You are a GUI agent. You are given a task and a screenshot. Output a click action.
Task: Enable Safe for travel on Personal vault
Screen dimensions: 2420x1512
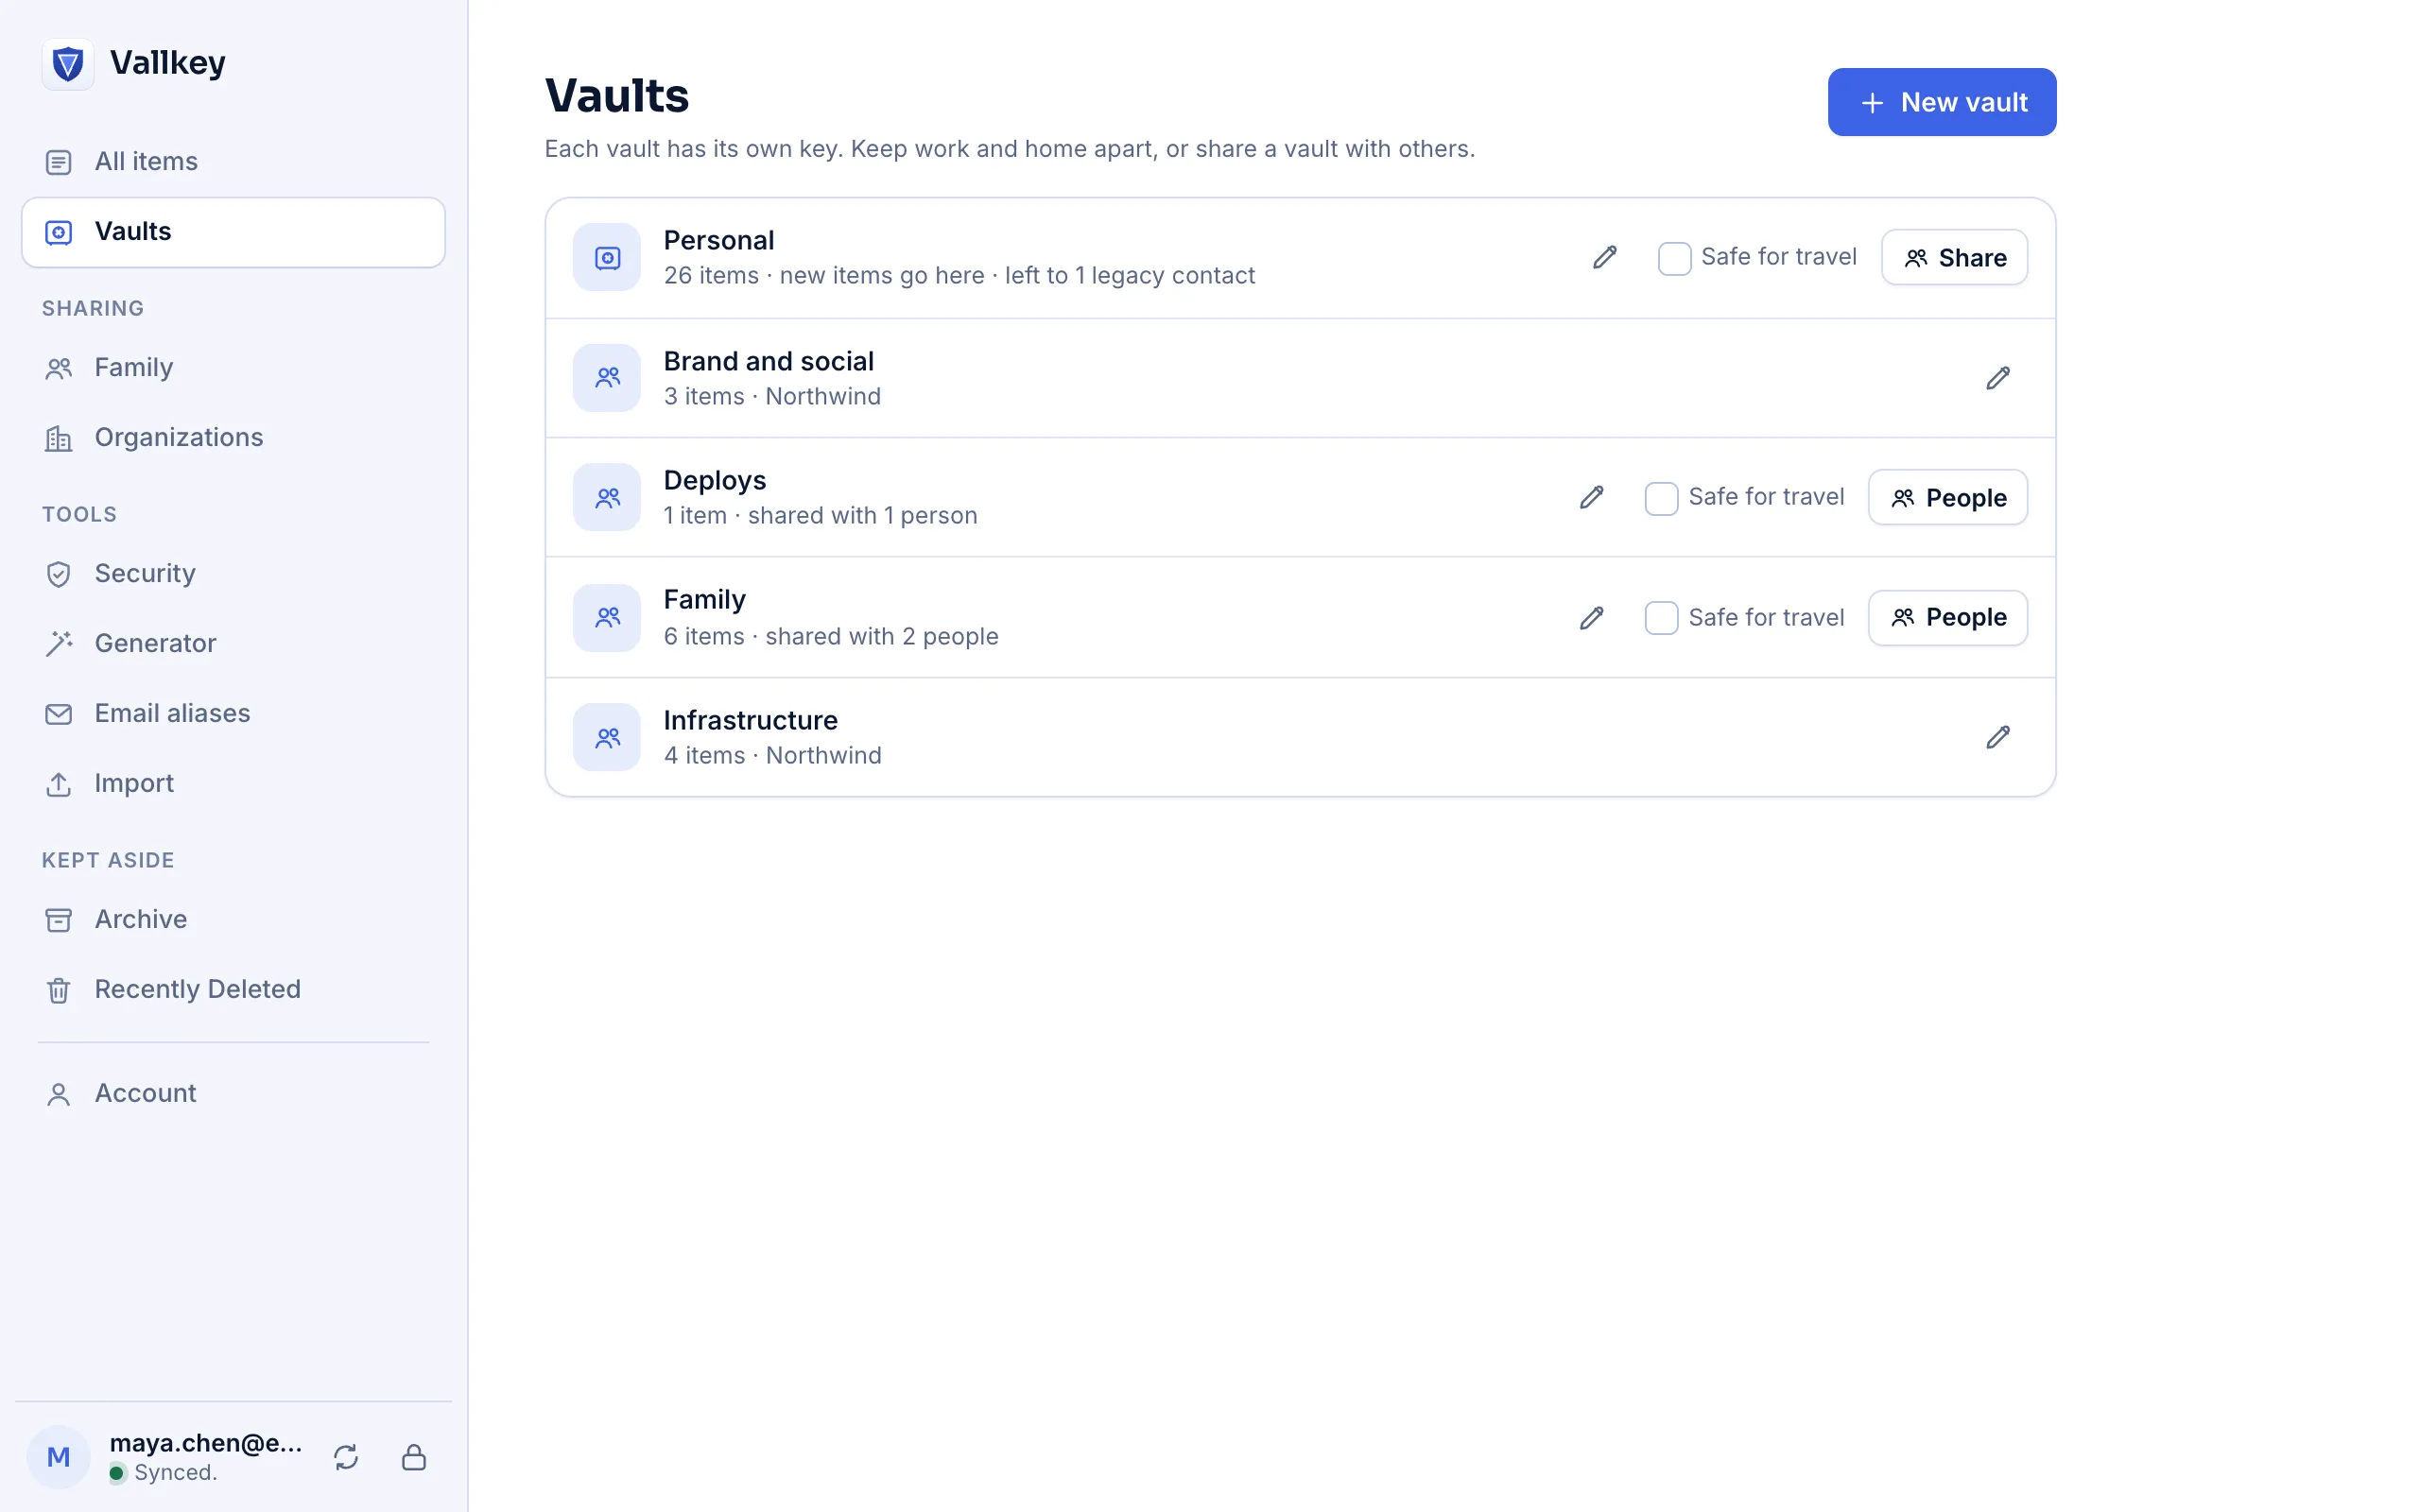[x=1674, y=258]
